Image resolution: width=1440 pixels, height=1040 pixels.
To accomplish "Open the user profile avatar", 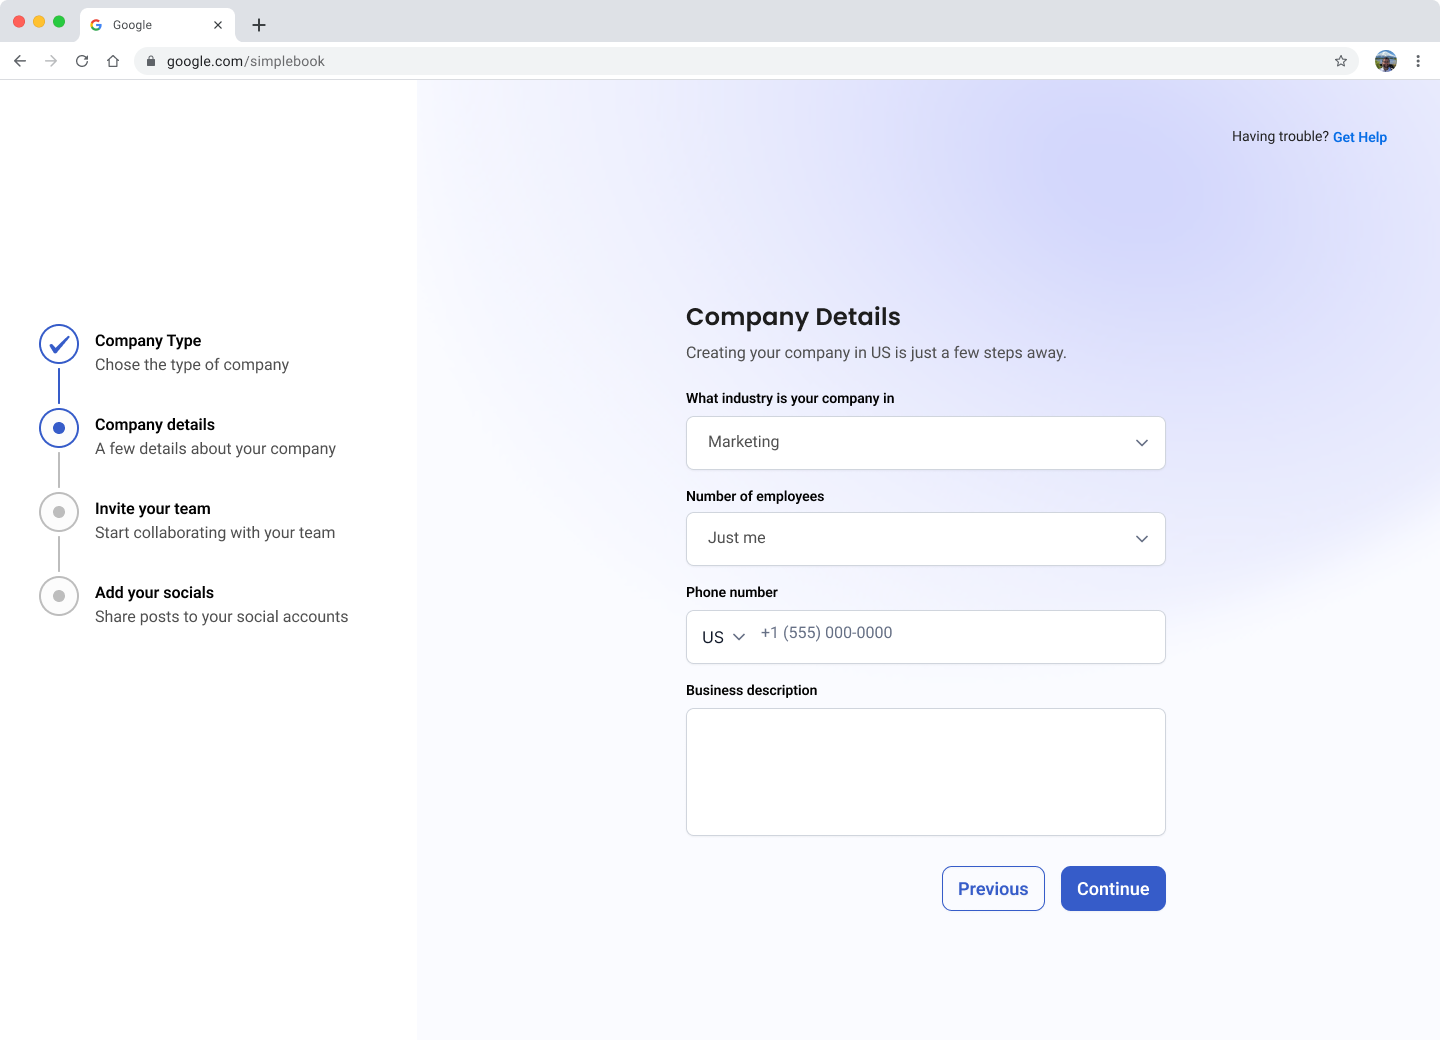I will click(1386, 61).
